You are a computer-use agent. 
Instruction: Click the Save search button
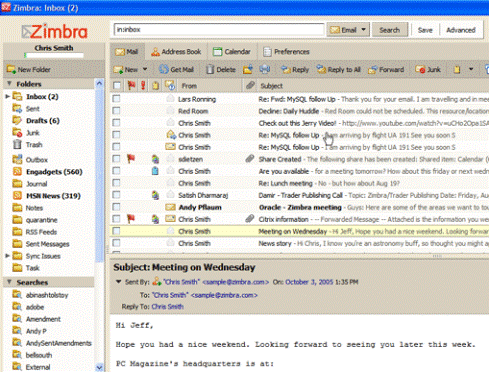[x=425, y=30]
